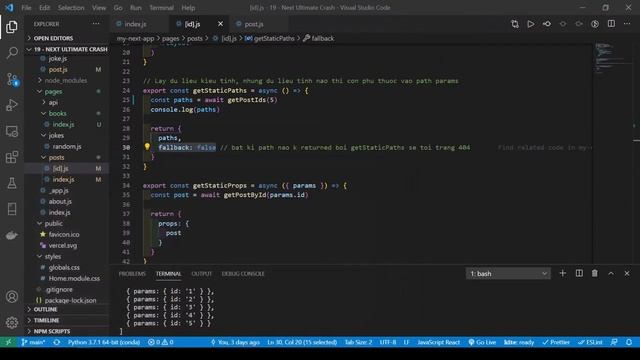Screen dimensions: 640x360
Task: Show the lightbulb code actions on line 30
Action: tap(147, 147)
